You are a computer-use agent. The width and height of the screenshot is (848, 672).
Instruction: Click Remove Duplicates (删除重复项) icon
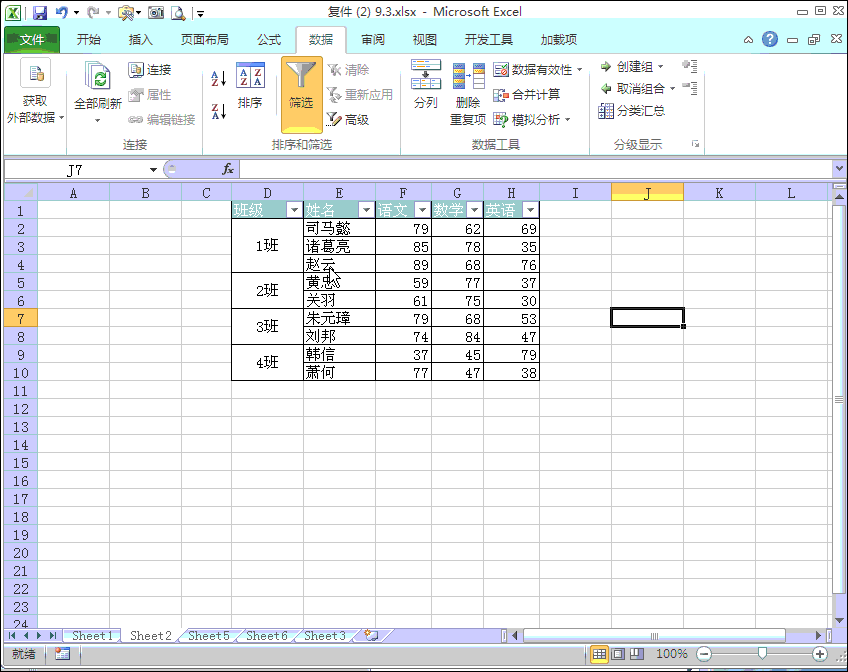click(x=468, y=76)
